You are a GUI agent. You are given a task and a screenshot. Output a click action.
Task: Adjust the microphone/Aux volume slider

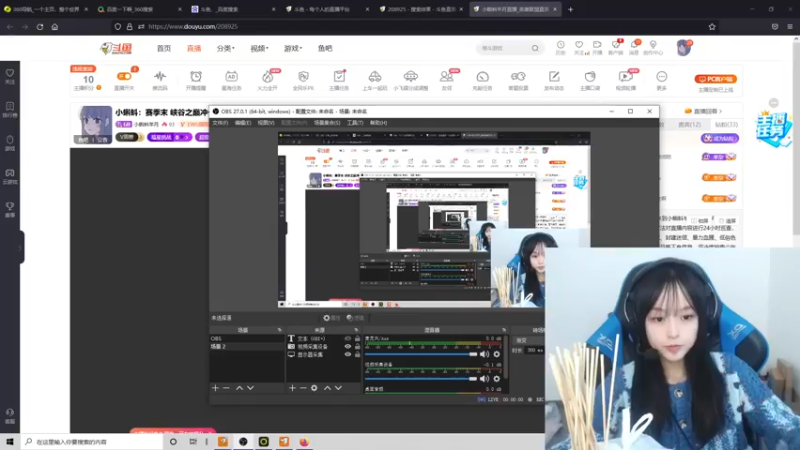coord(421,354)
